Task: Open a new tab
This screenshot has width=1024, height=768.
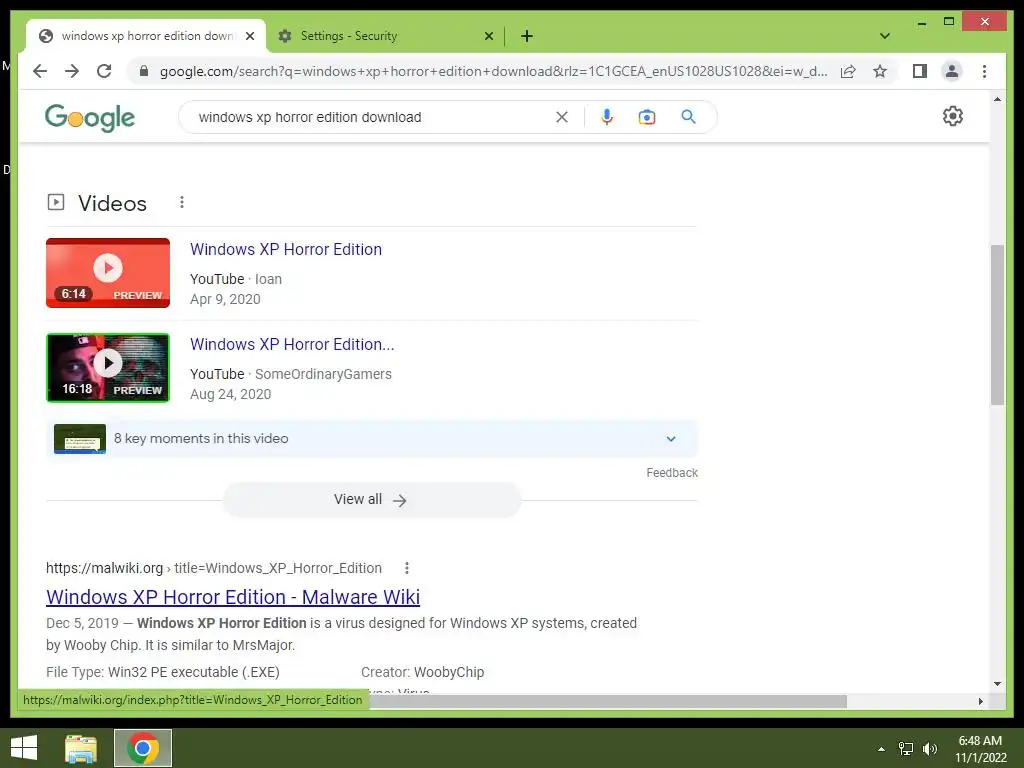Action: [527, 36]
